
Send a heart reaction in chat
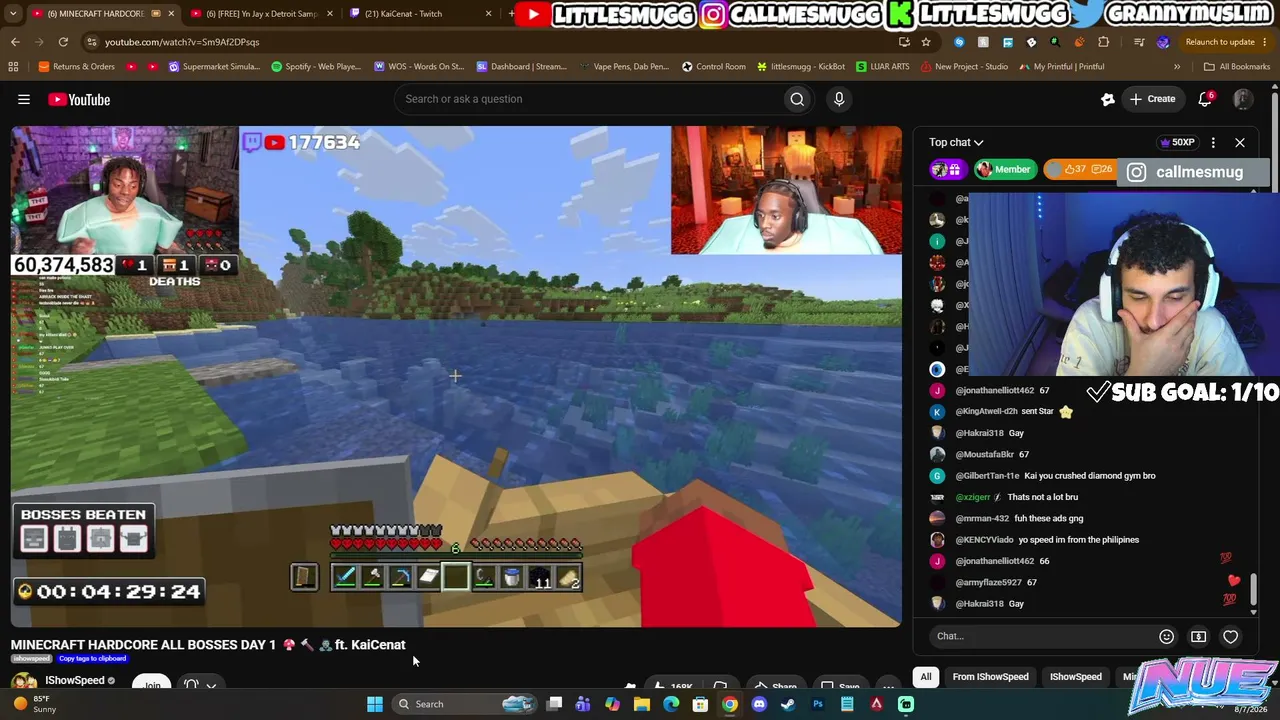point(1231,636)
